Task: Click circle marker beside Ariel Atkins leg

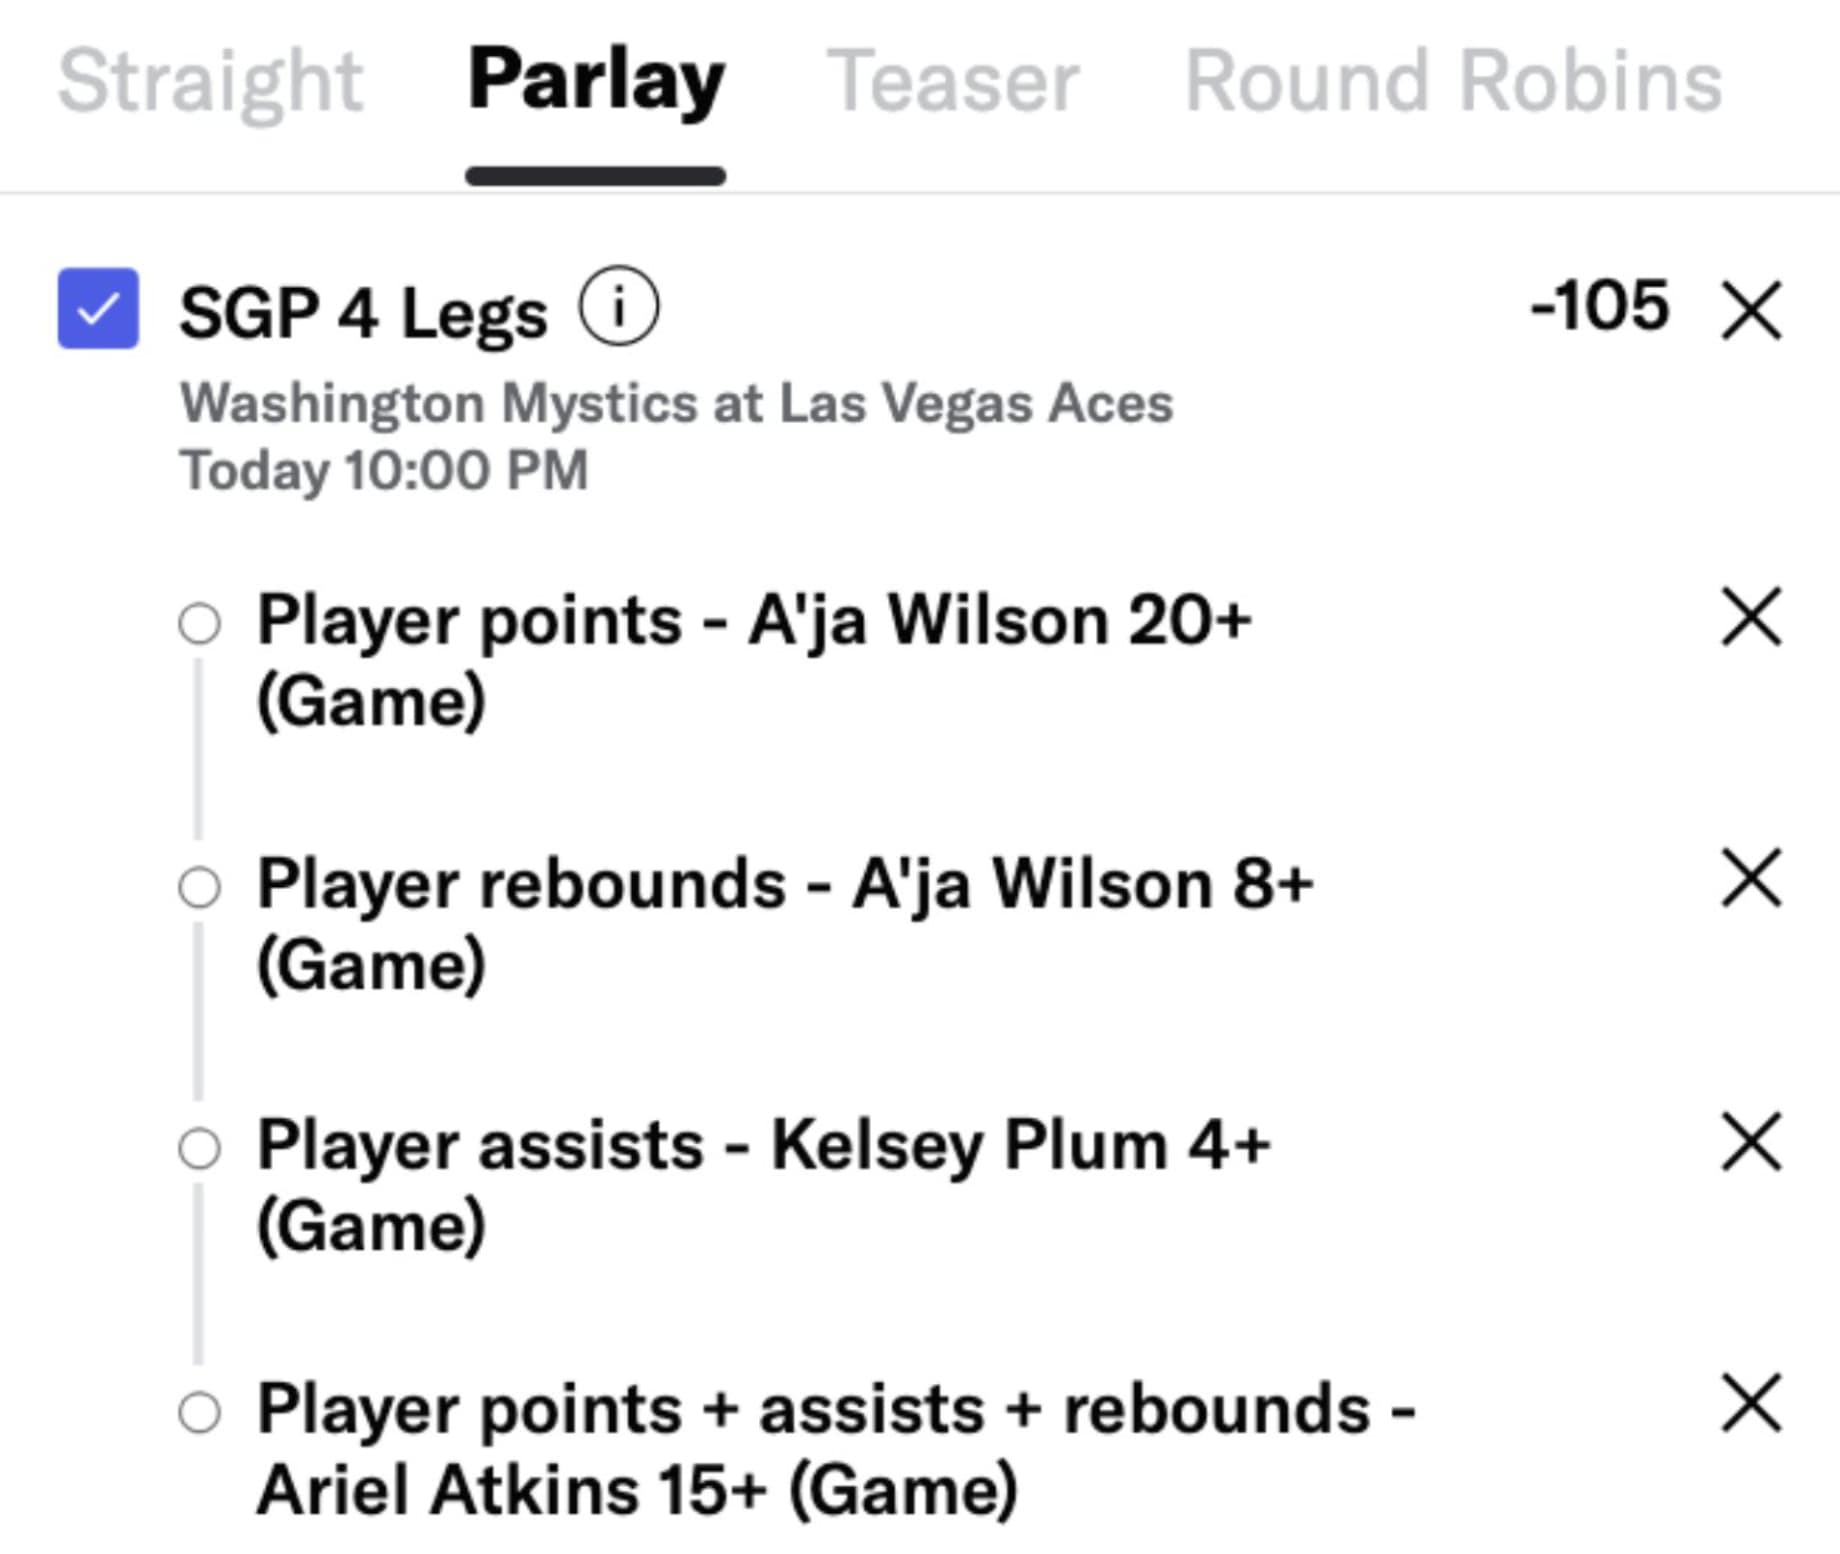Action: [199, 1413]
